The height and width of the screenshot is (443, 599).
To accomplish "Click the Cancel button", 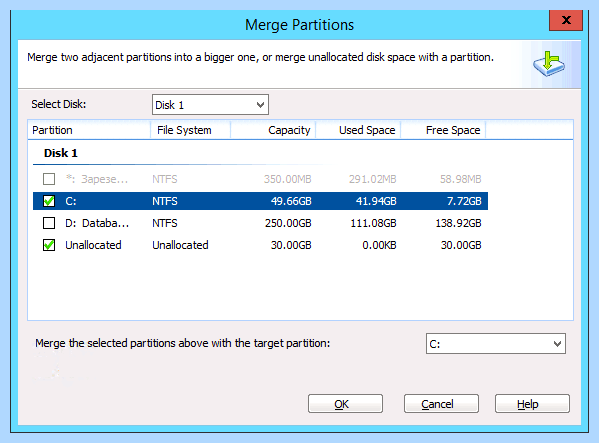I will [x=441, y=404].
